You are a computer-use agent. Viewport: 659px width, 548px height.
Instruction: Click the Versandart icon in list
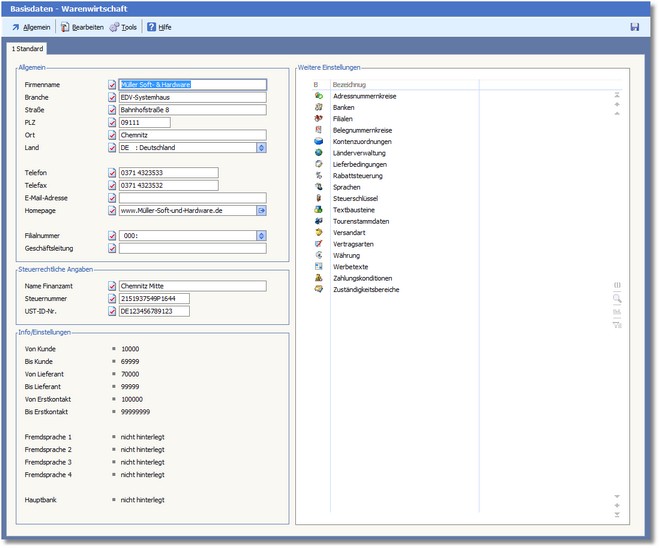click(318, 232)
